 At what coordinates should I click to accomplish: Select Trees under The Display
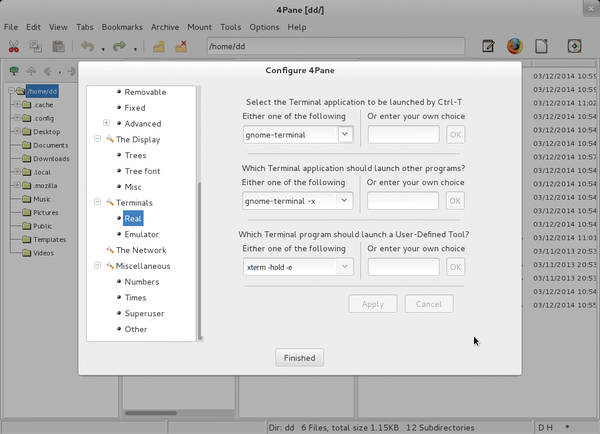point(135,155)
